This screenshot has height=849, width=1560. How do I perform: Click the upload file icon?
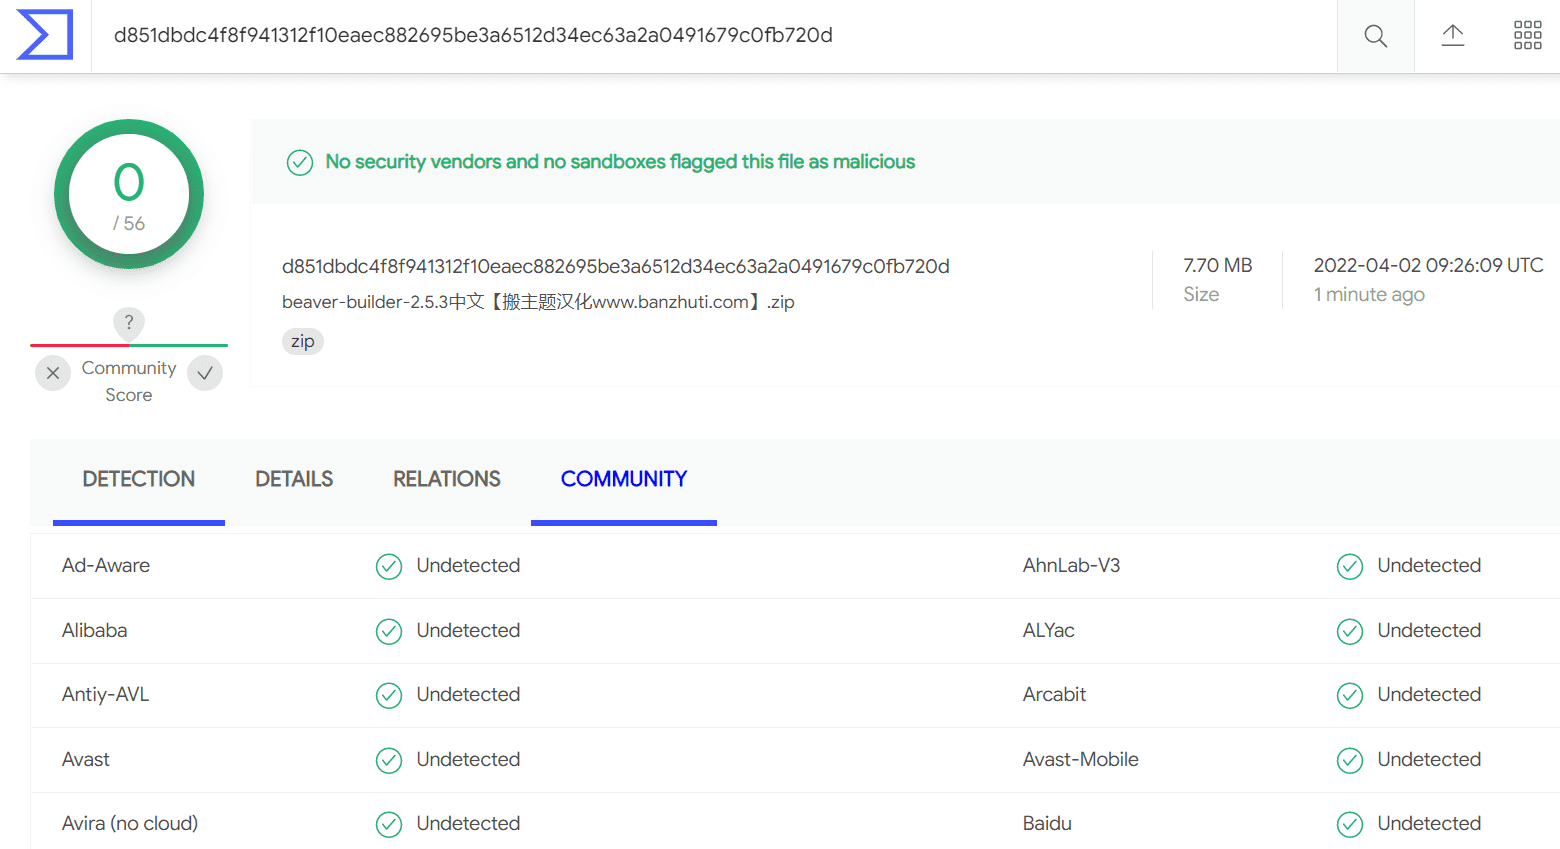click(x=1453, y=36)
